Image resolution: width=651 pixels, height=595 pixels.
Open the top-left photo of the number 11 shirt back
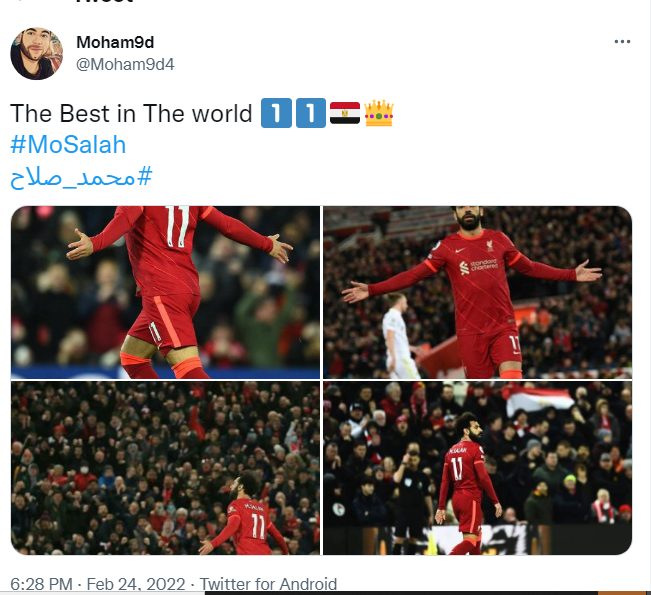pyautogui.click(x=165, y=292)
